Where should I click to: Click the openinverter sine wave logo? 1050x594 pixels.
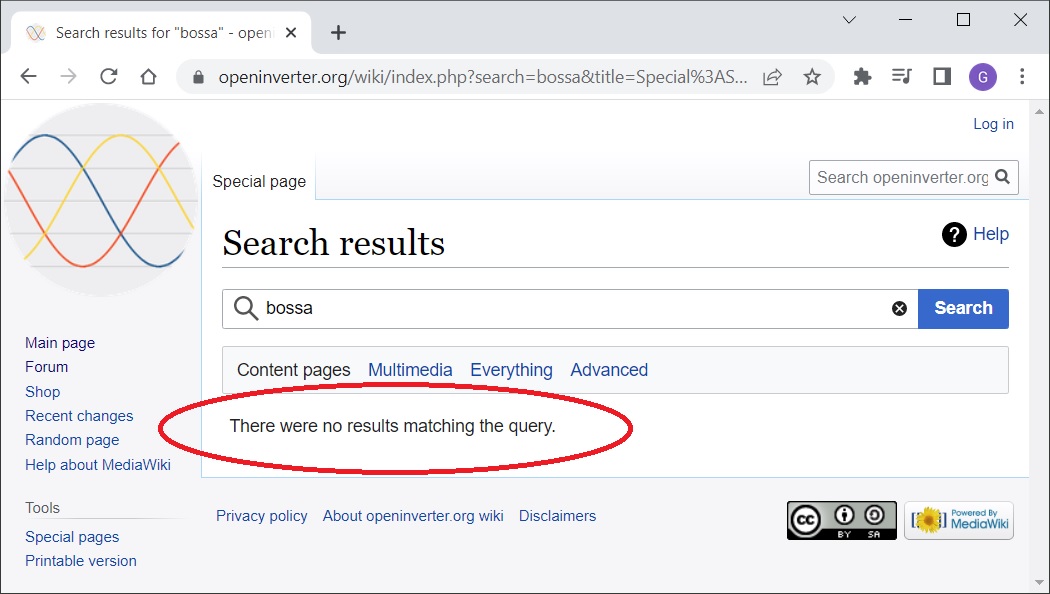coord(100,200)
